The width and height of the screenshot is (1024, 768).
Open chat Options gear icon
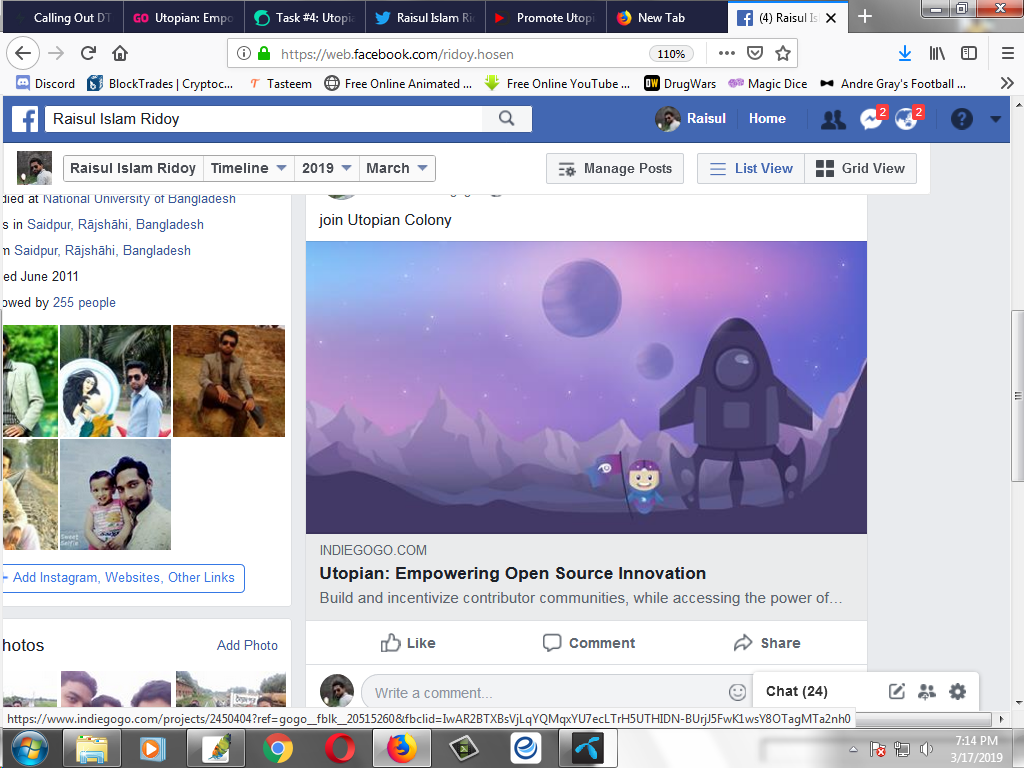coord(957,692)
